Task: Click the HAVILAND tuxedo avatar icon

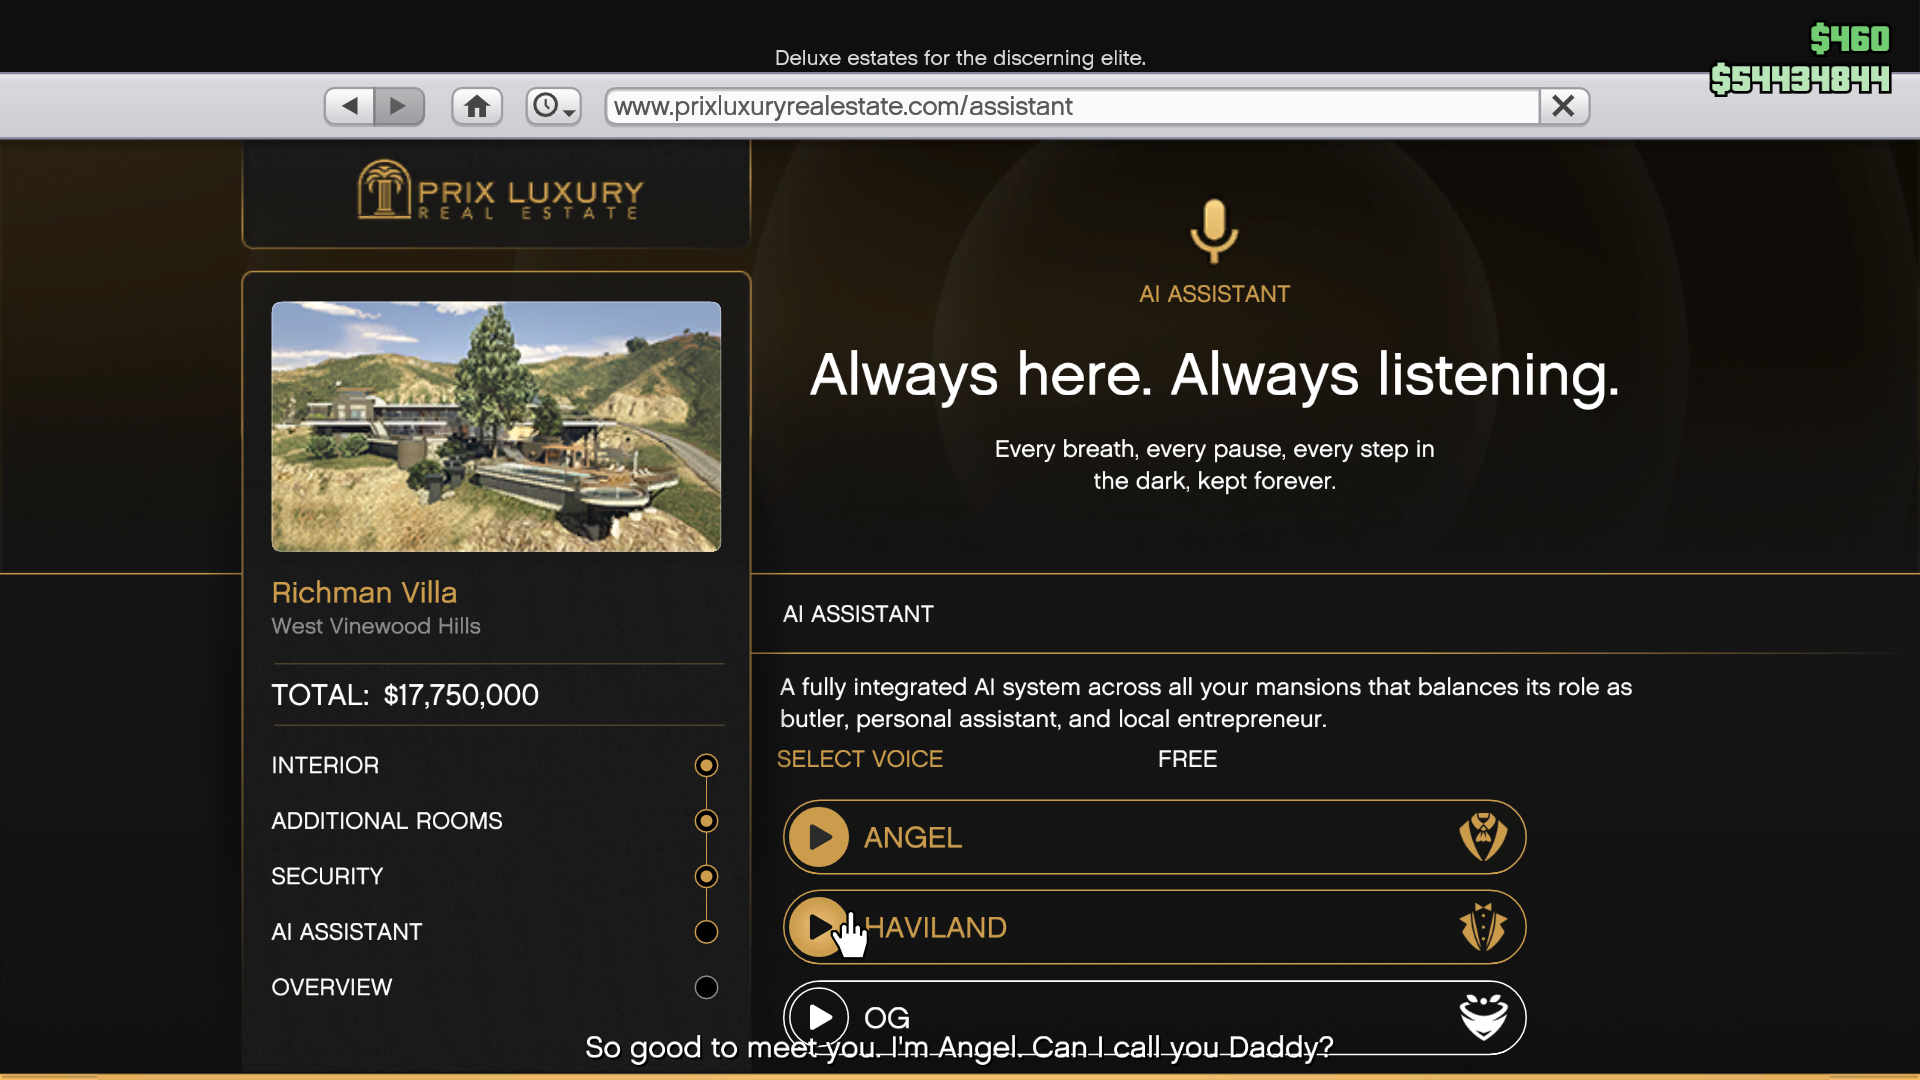Action: [1482, 927]
